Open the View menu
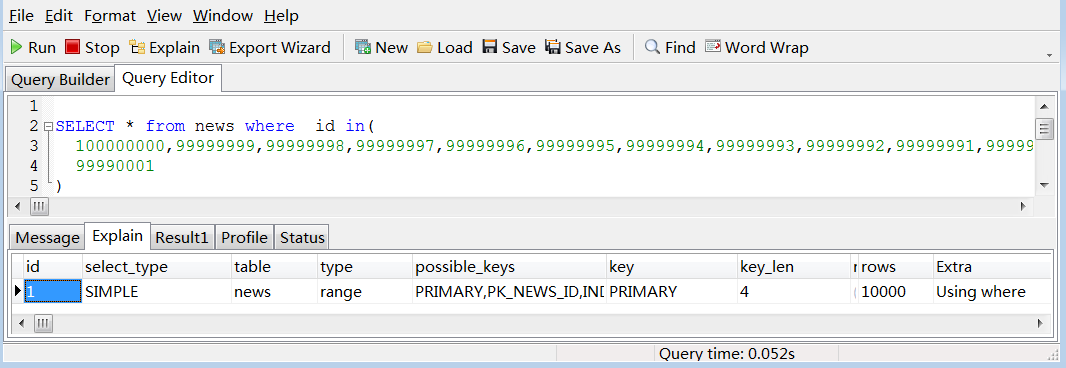 coord(164,16)
